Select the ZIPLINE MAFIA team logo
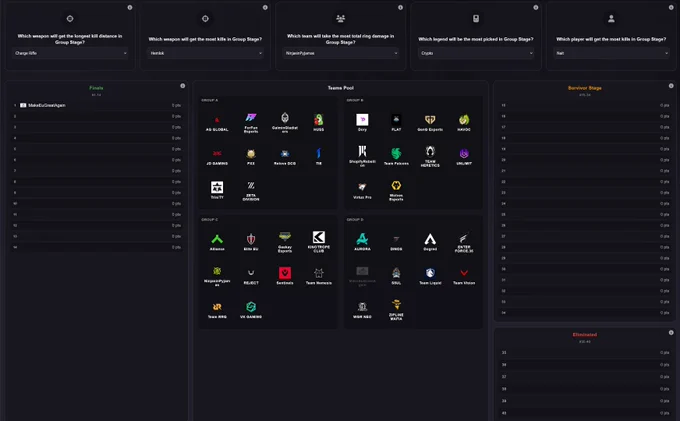 396,305
